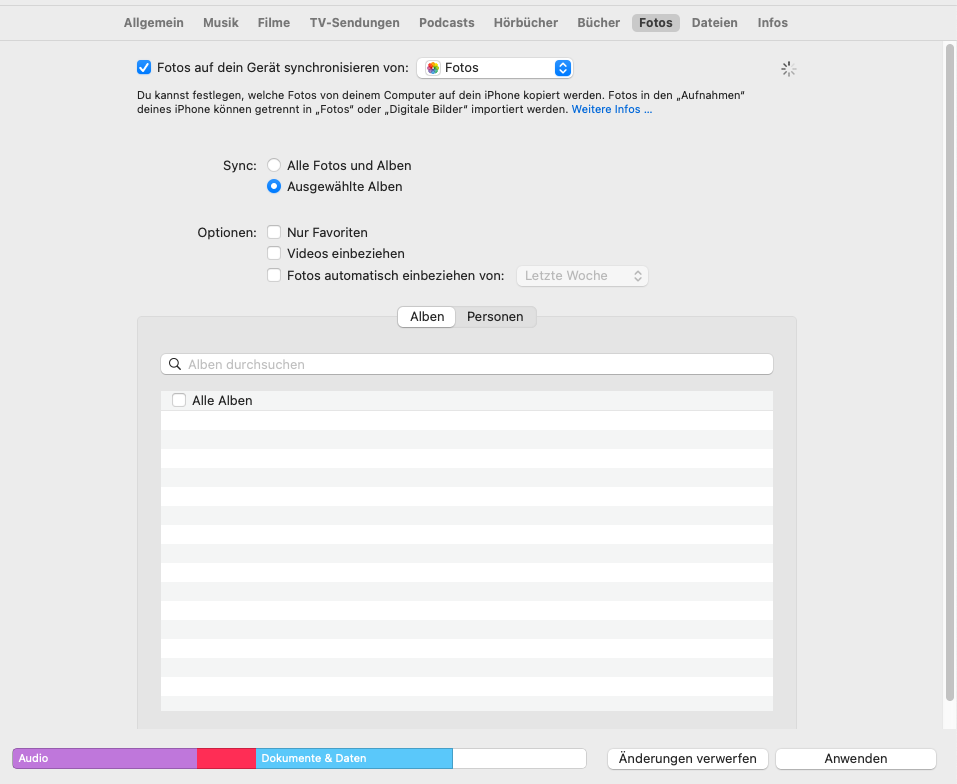The width and height of the screenshot is (957, 784).
Task: Open the Hörbücher tab
Action: click(525, 23)
